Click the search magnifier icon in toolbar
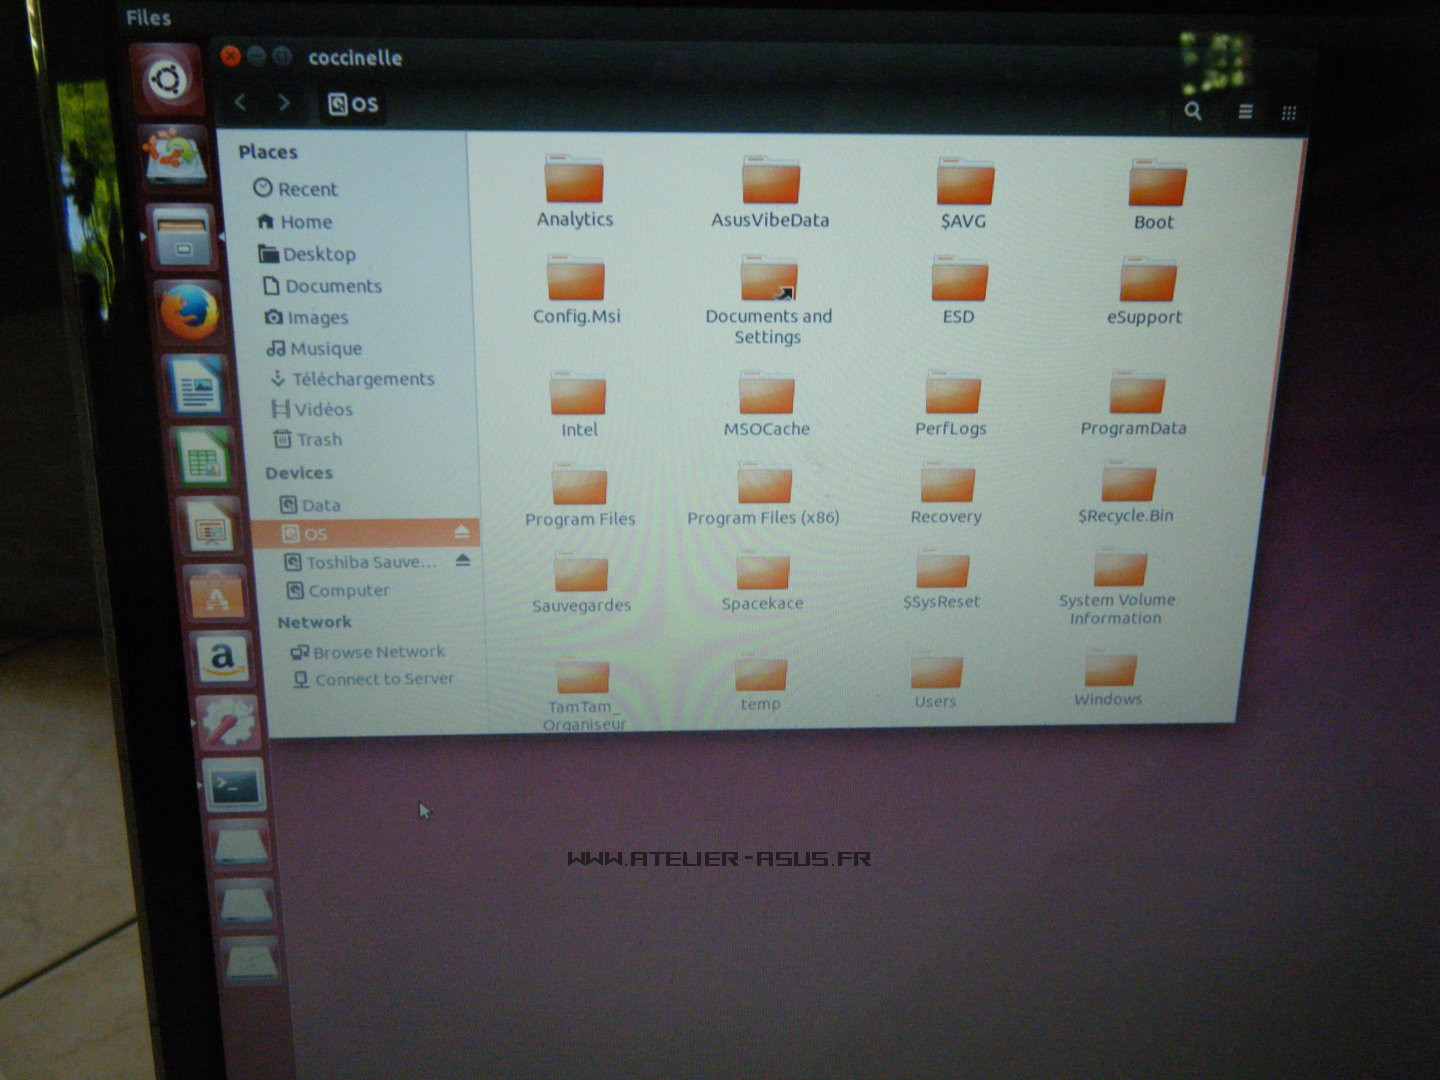This screenshot has width=1440, height=1080. tap(1193, 111)
